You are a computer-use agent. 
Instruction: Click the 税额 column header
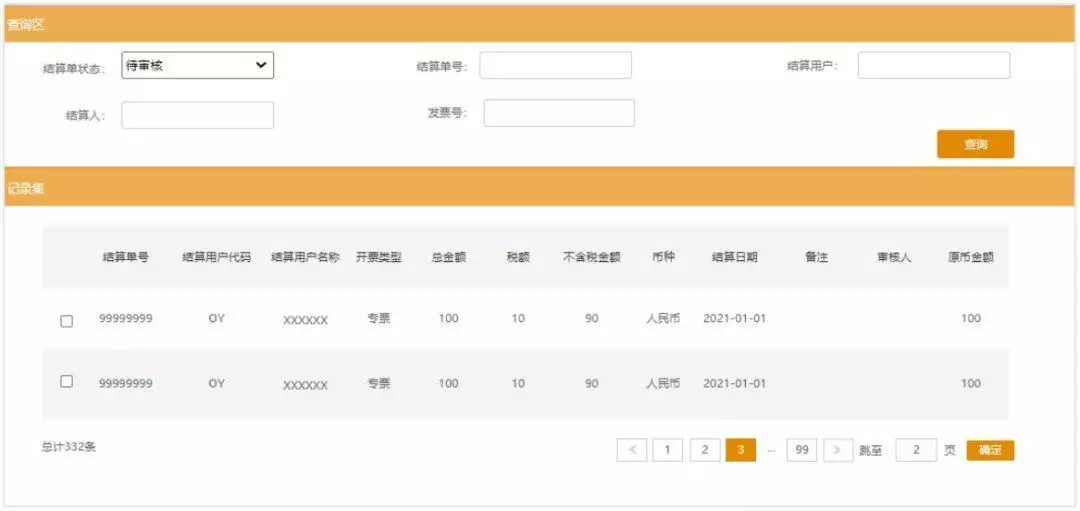518,258
